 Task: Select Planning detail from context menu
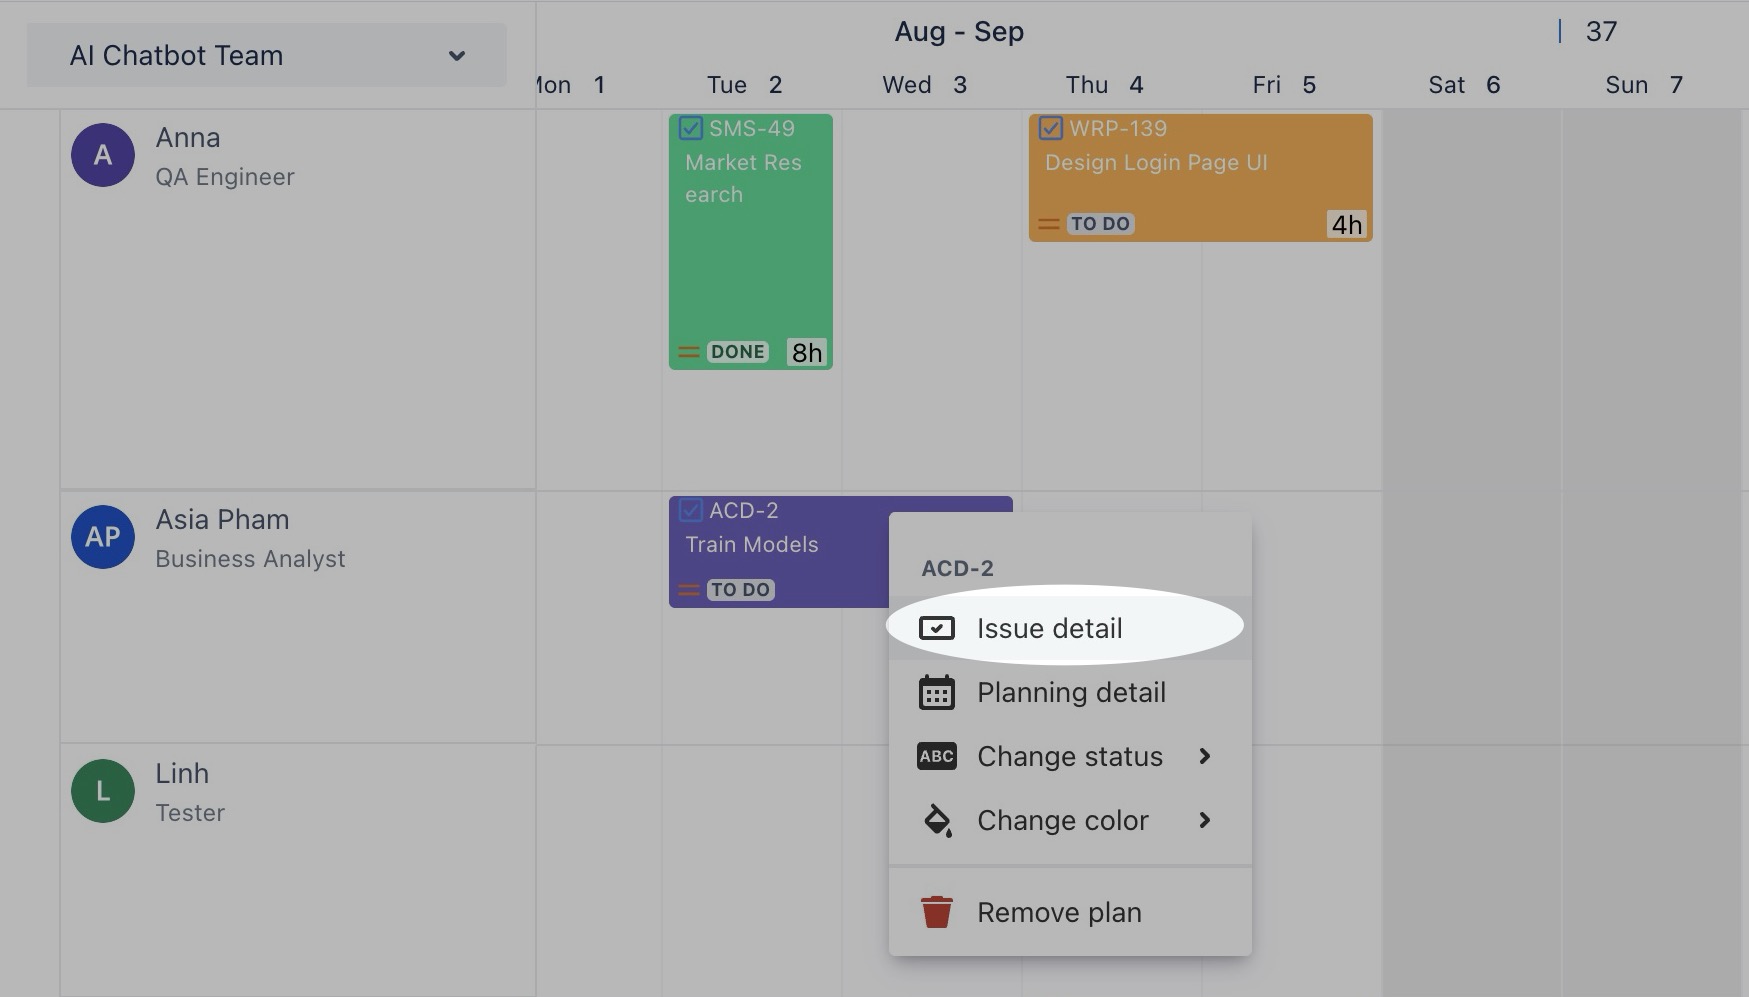pos(1071,692)
